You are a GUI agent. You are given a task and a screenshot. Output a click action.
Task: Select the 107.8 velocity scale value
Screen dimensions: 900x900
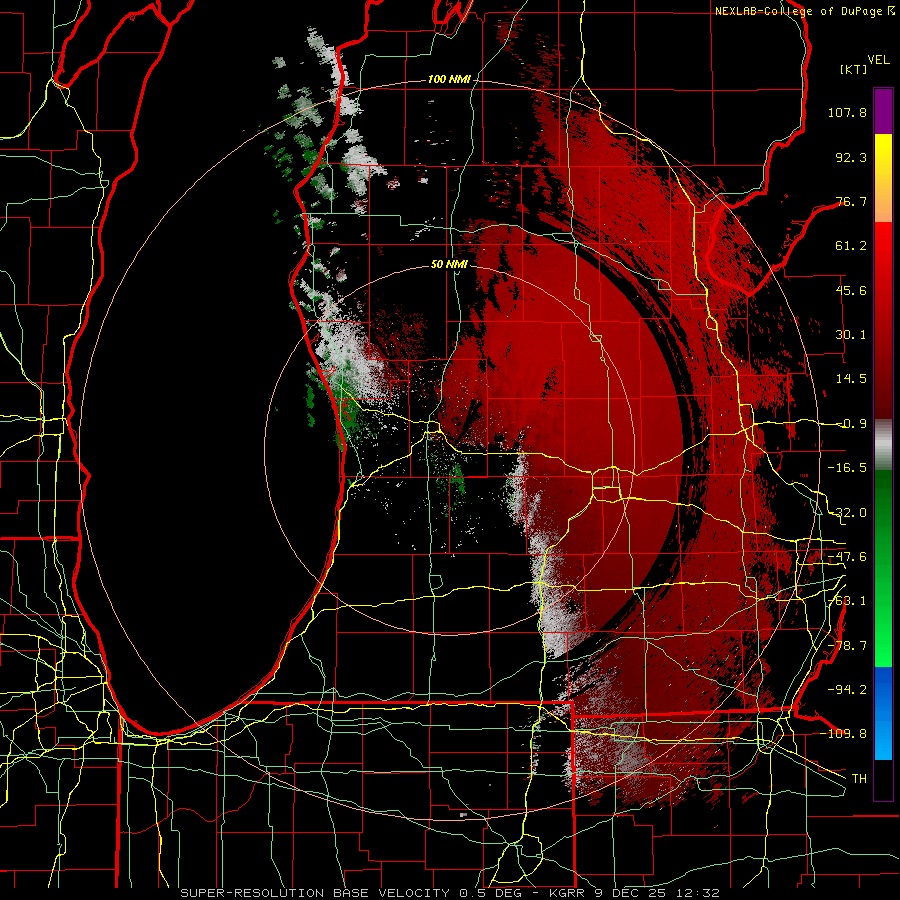coord(847,112)
